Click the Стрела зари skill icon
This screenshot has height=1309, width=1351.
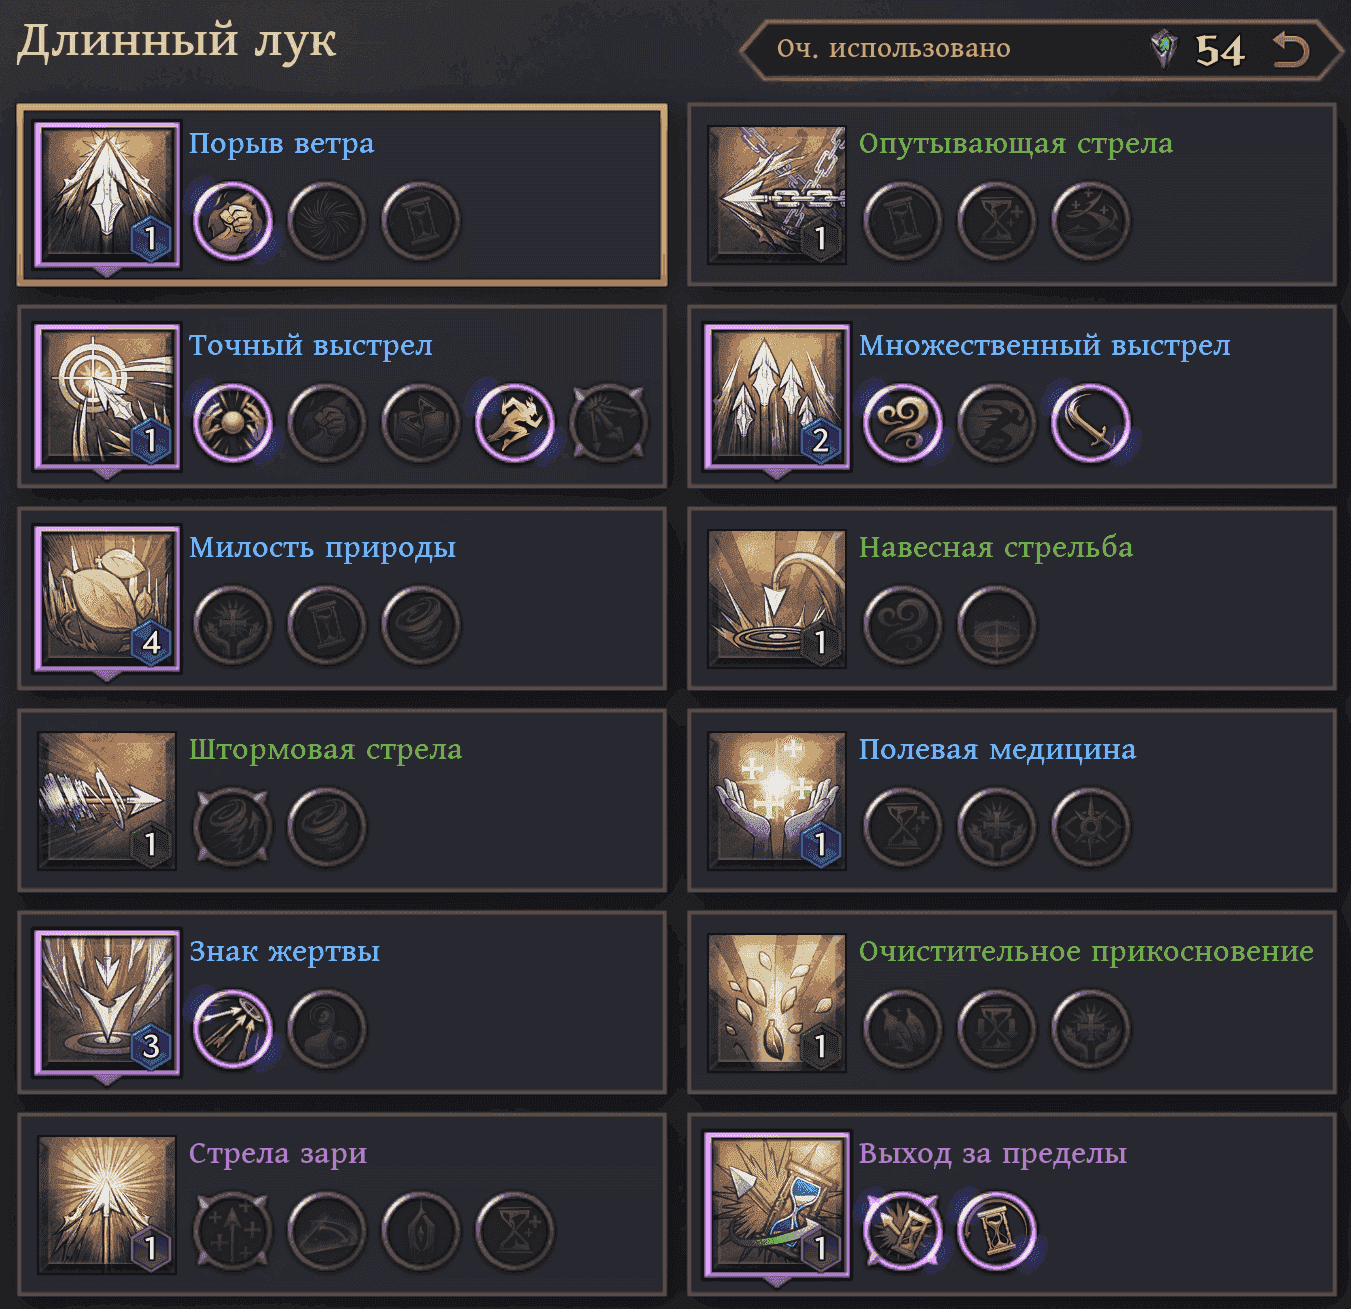[107, 1205]
